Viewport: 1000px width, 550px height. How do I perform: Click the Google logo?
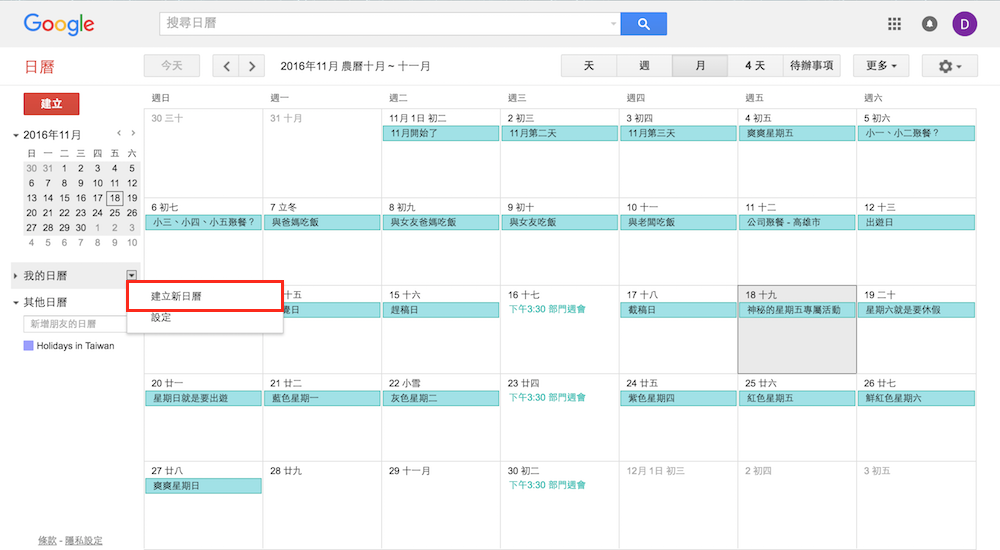click(59, 25)
